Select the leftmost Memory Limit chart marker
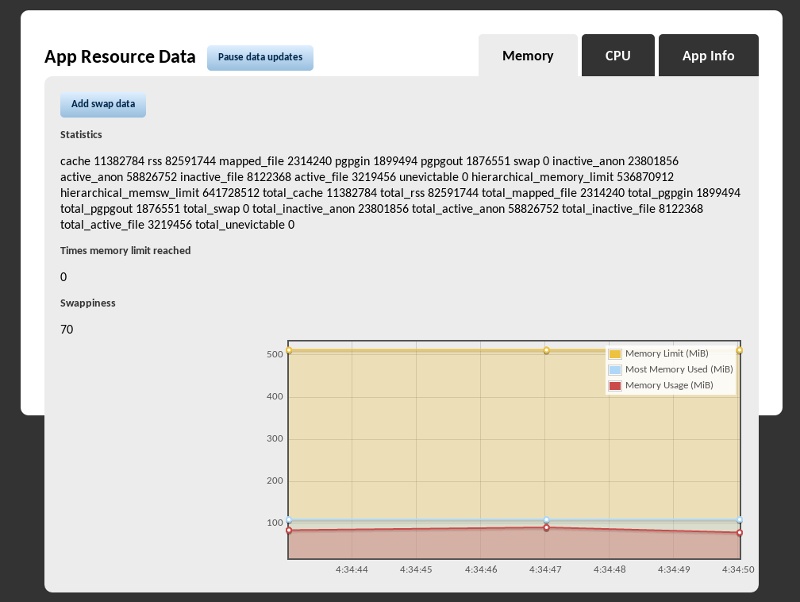800x602 pixels. [288, 351]
